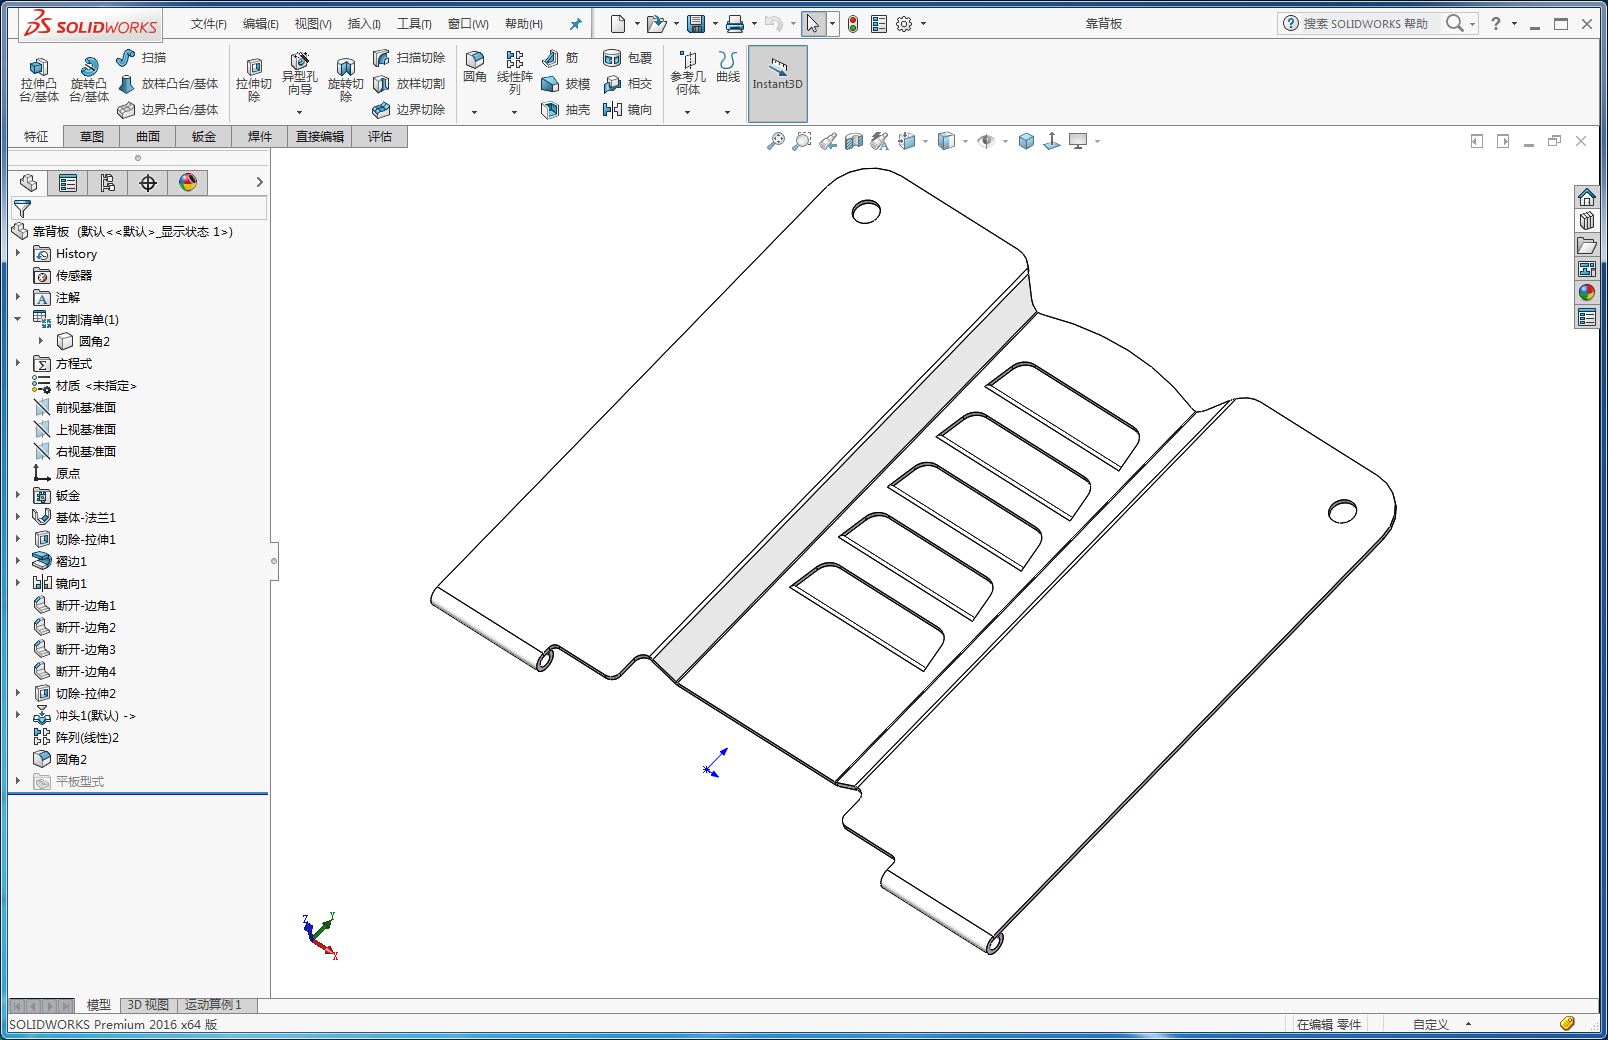Open the PropertyManager tab icon
The image size is (1608, 1040).
(x=68, y=182)
